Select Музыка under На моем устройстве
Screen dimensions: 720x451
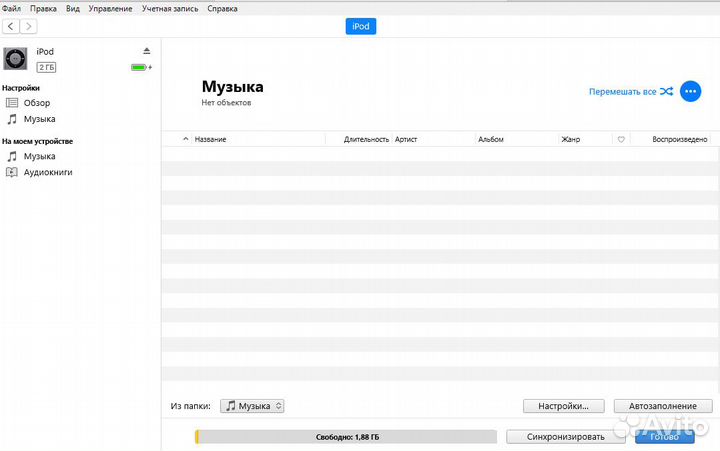(x=39, y=157)
